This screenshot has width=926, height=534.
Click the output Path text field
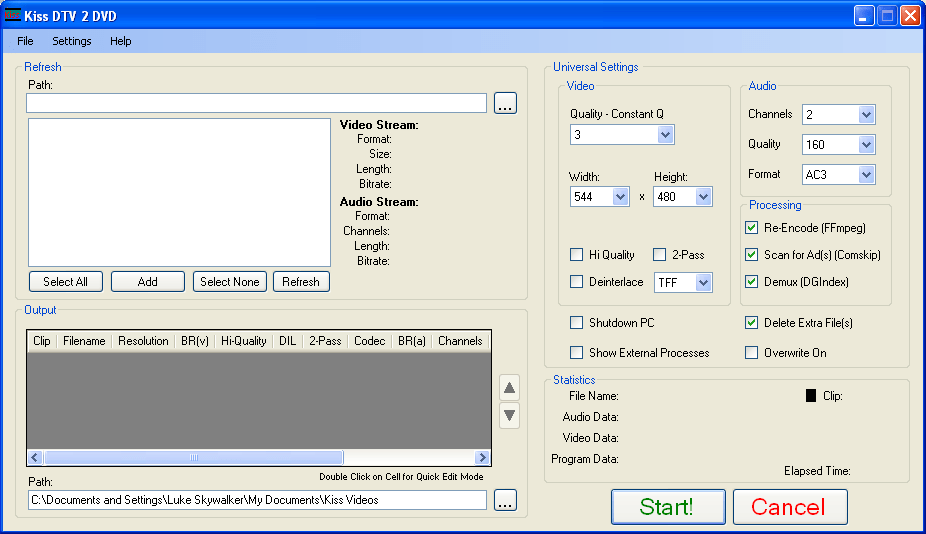coord(256,500)
